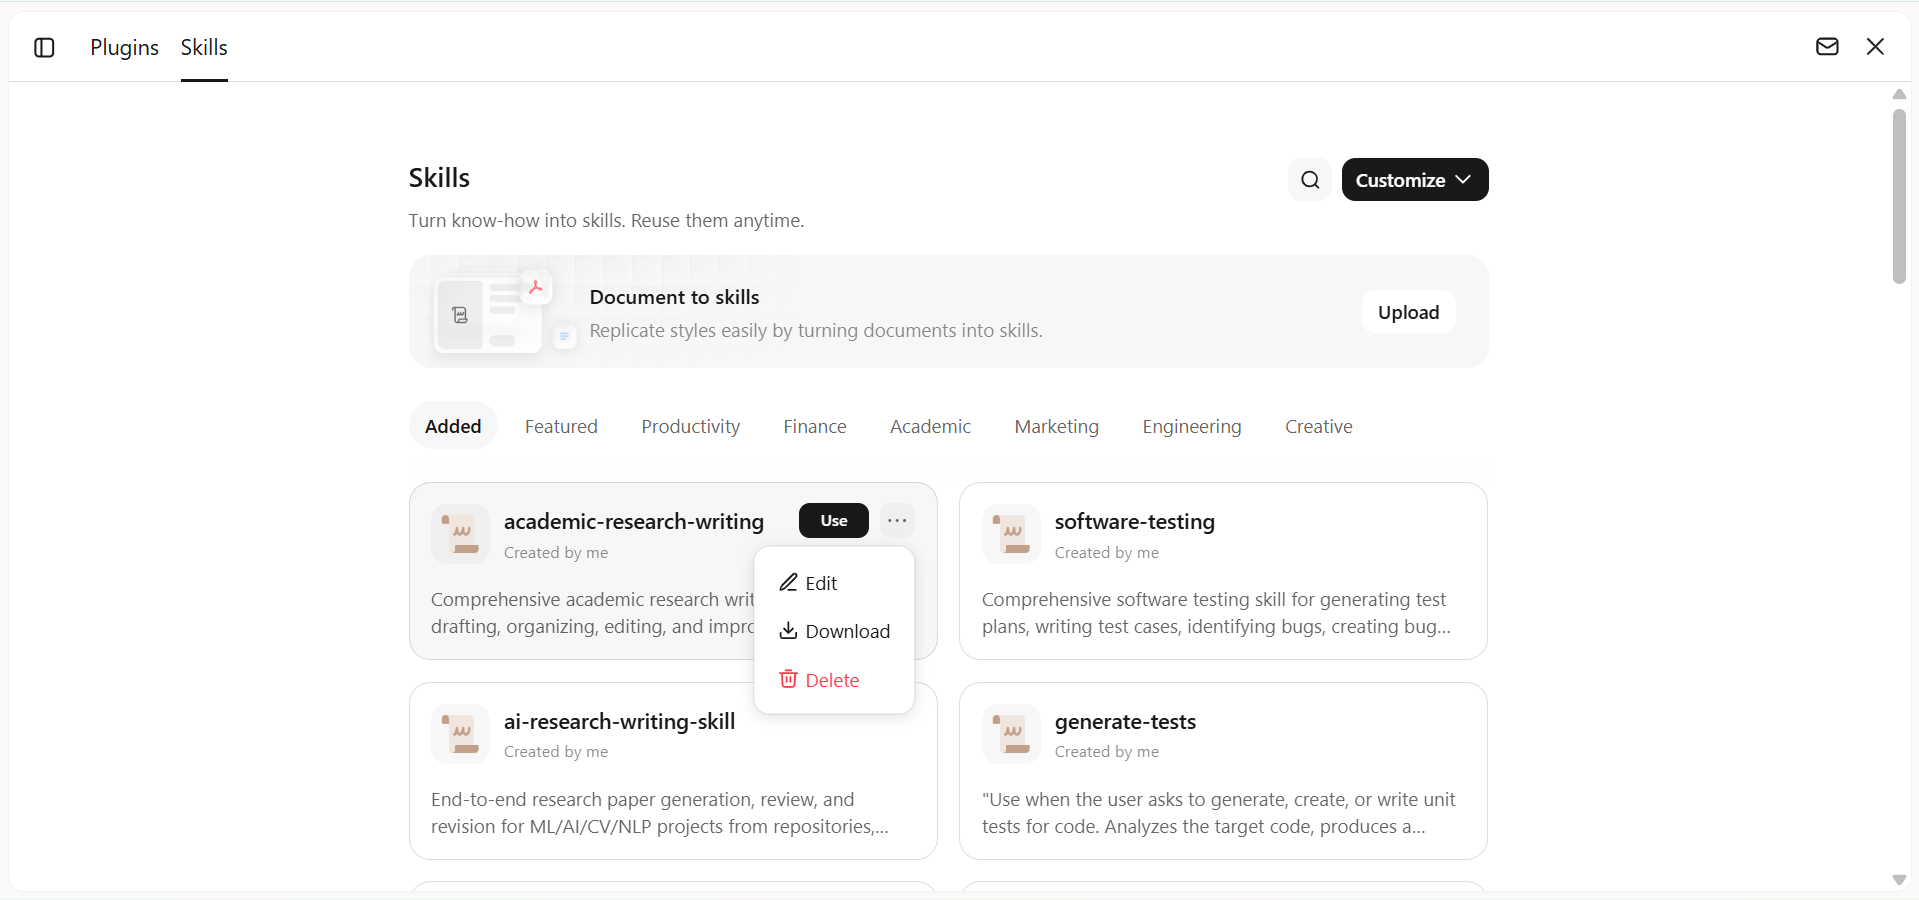Viewport: 1919px width, 900px height.
Task: Click 'Created by me' under academic-research-writing
Action: point(556,552)
